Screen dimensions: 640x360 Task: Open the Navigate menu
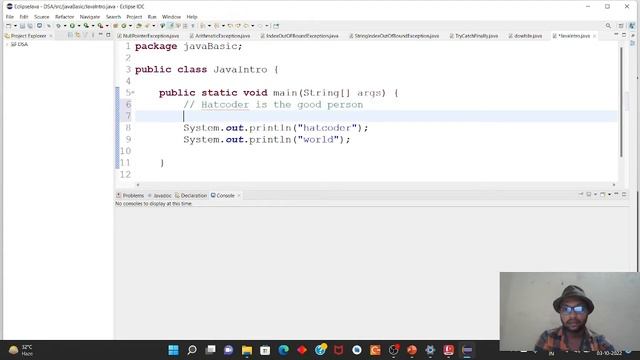pos(90,17)
